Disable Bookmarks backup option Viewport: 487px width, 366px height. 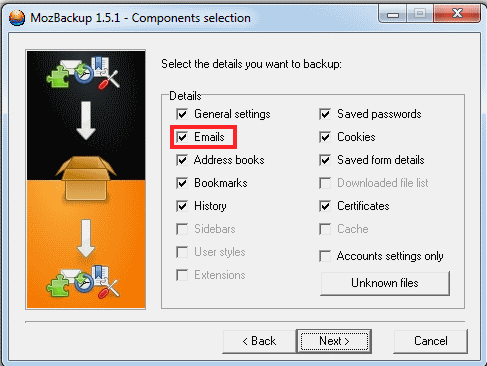click(x=182, y=183)
